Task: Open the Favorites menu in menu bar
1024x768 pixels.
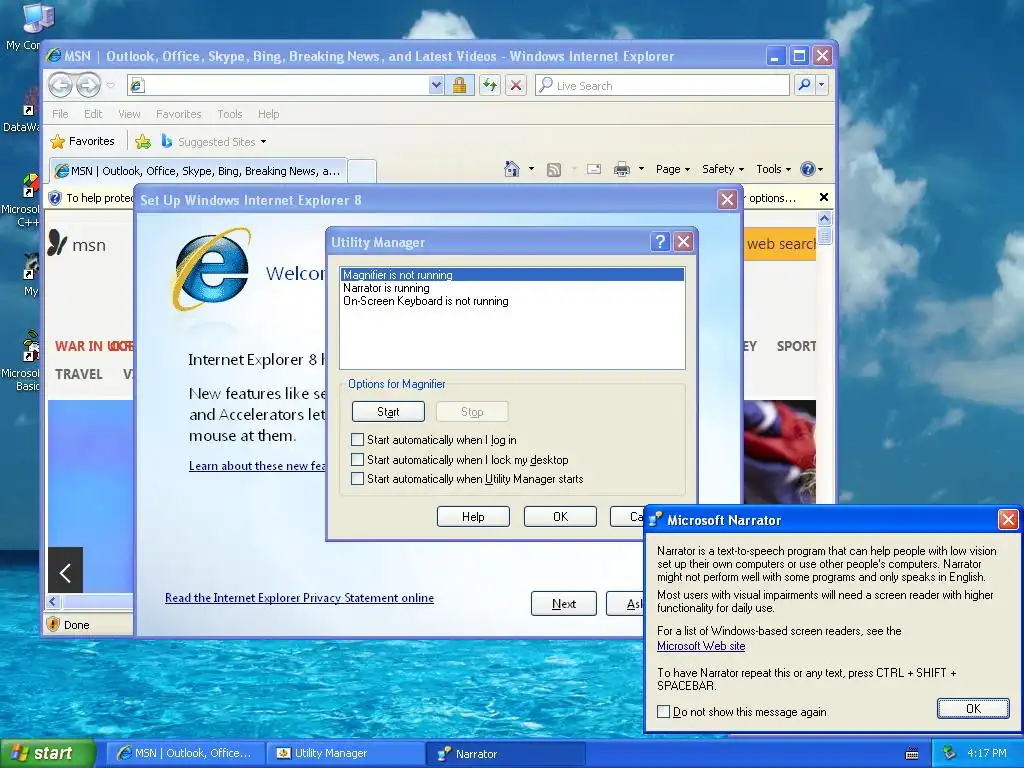Action: [x=178, y=114]
